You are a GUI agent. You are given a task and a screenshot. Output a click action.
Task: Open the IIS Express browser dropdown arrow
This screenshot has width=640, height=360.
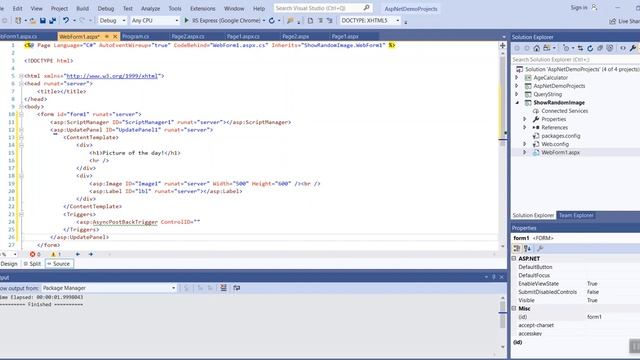coord(264,20)
